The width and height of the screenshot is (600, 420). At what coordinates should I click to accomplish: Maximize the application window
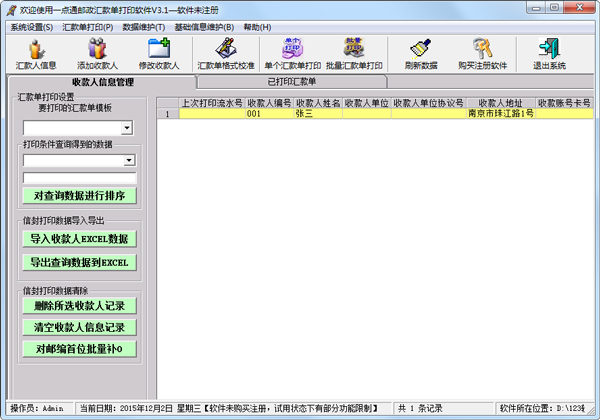tap(554, 8)
